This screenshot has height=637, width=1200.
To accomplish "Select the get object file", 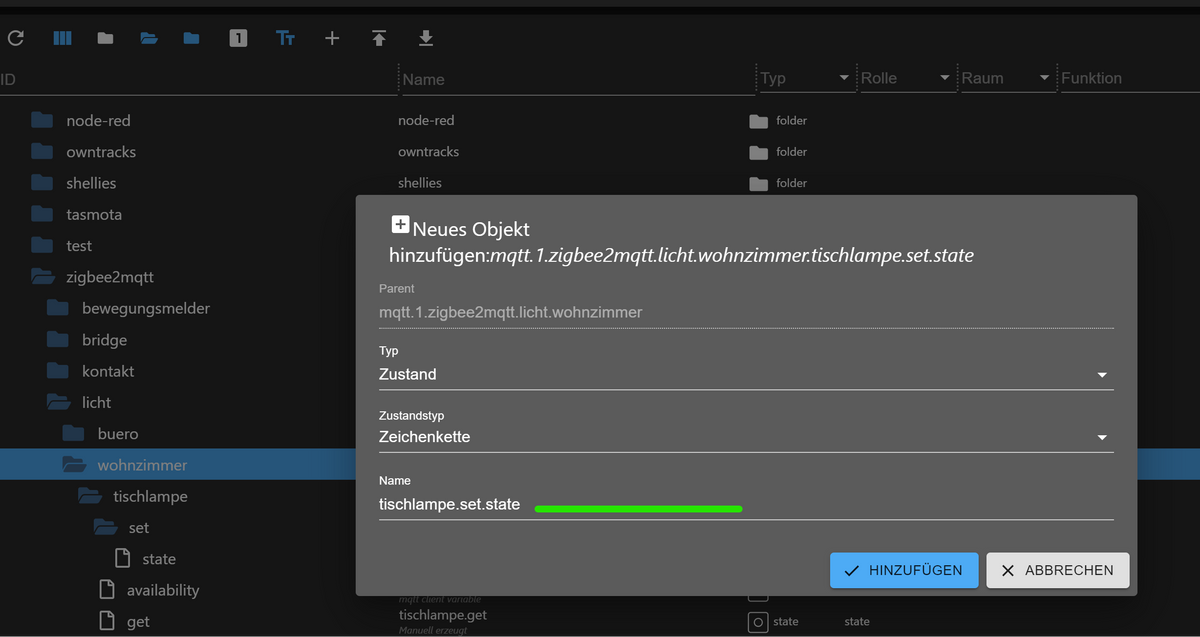I will pyautogui.click(x=138, y=621).
